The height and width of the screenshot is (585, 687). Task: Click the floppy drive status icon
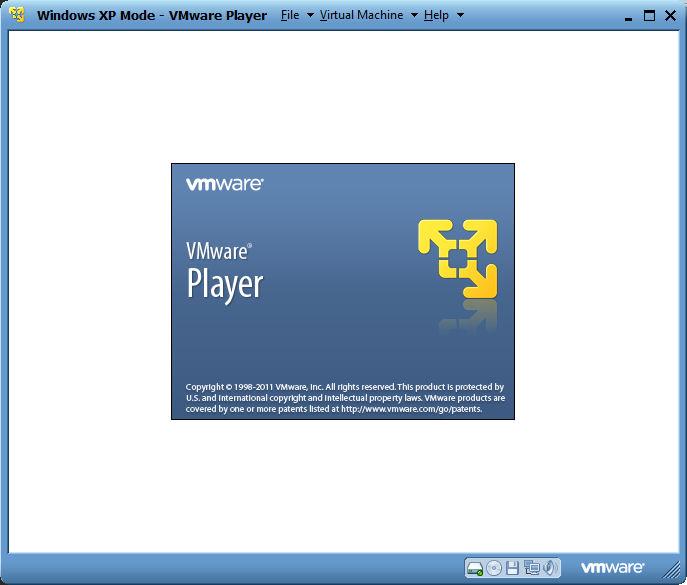512,568
